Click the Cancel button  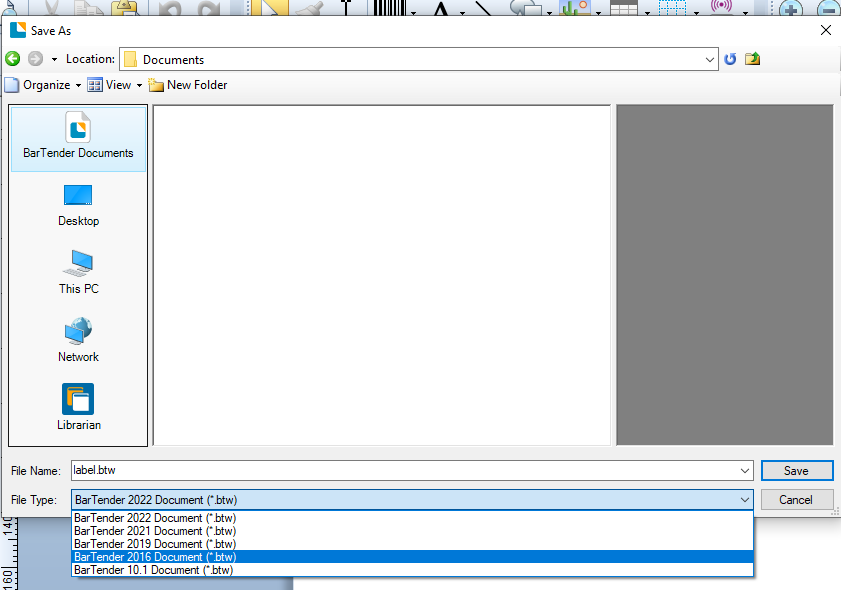tap(797, 499)
